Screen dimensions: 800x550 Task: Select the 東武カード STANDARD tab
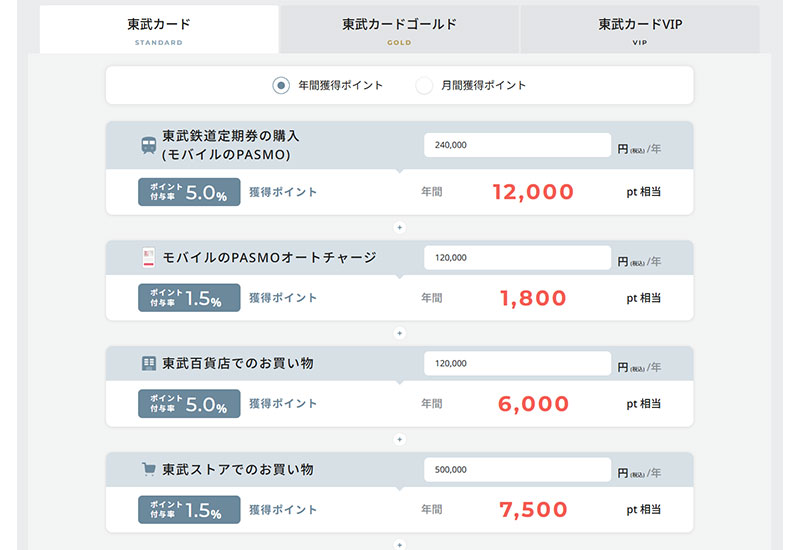coord(159,29)
